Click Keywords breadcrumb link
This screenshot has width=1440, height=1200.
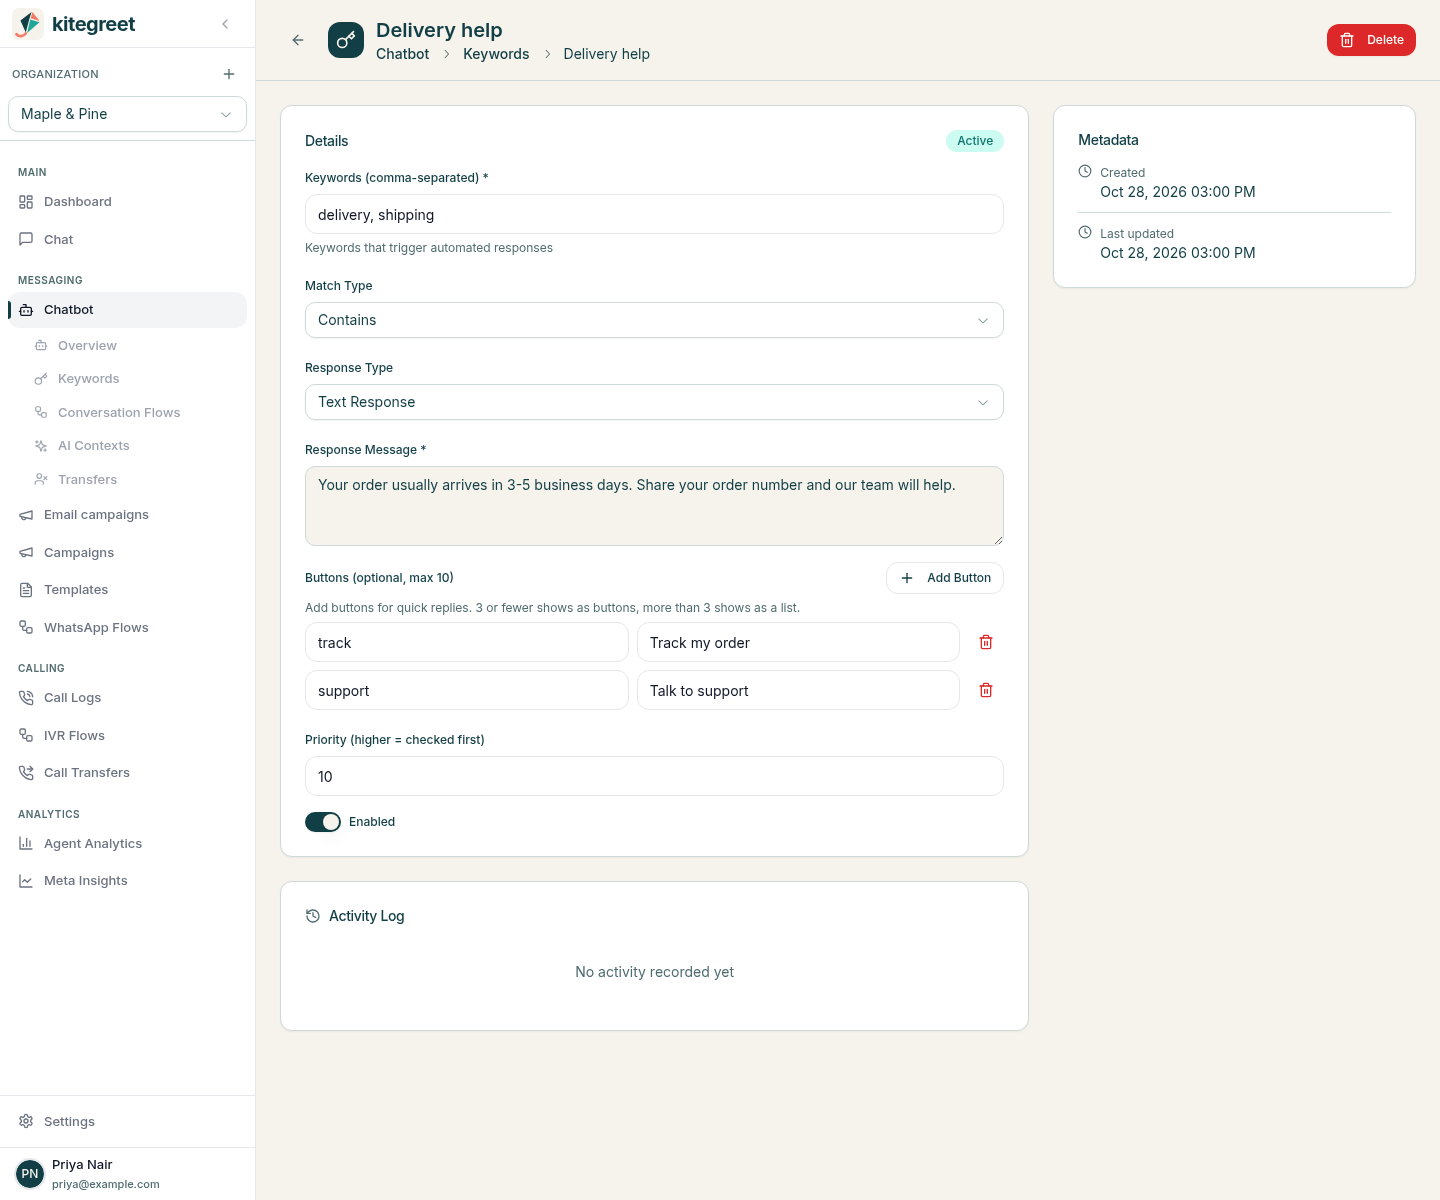496,54
